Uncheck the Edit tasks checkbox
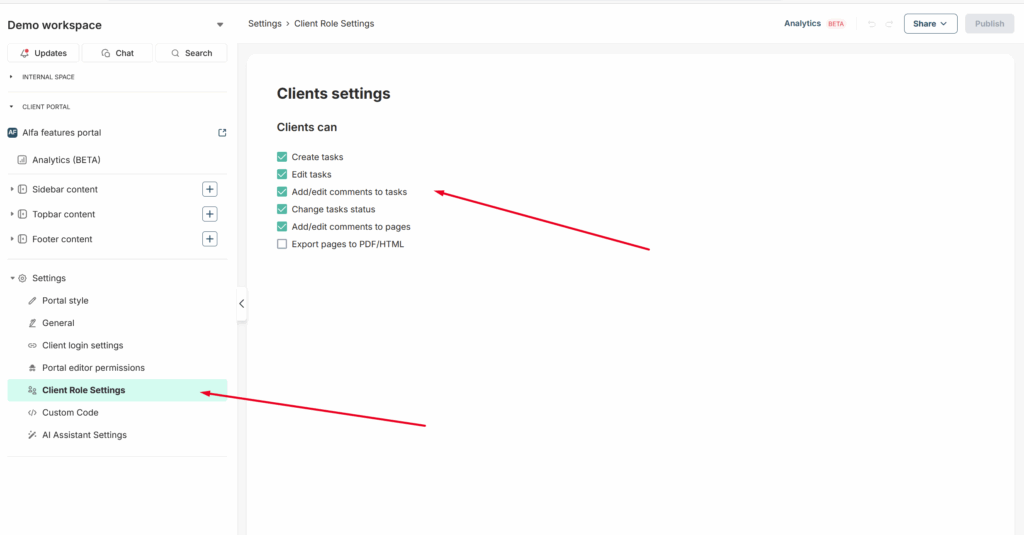The height and width of the screenshot is (535, 1024). (282, 174)
